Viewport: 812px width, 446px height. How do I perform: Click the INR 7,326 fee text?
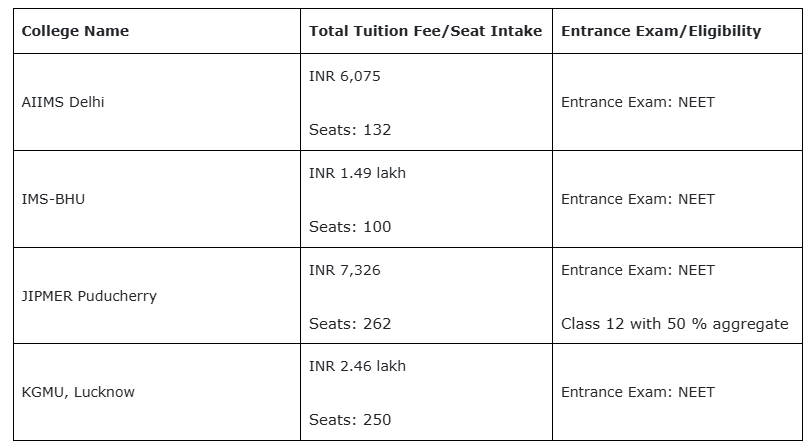click(x=345, y=270)
